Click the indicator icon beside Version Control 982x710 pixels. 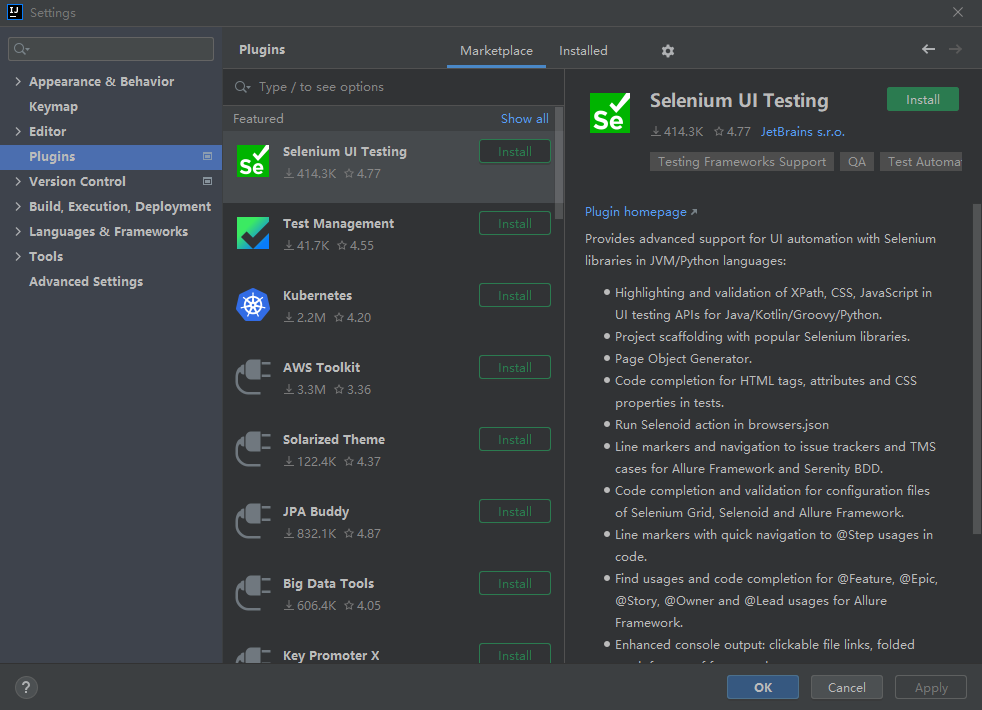[x=207, y=181]
